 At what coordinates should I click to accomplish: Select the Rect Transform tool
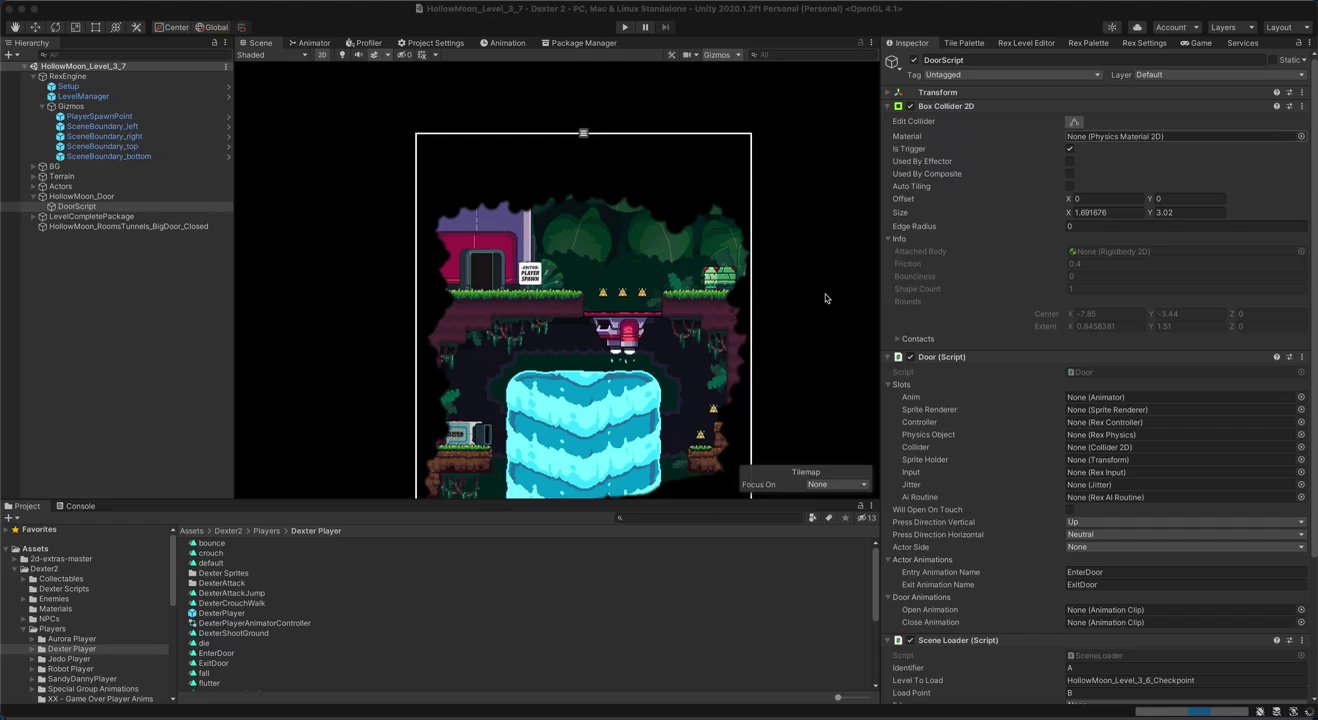96,27
